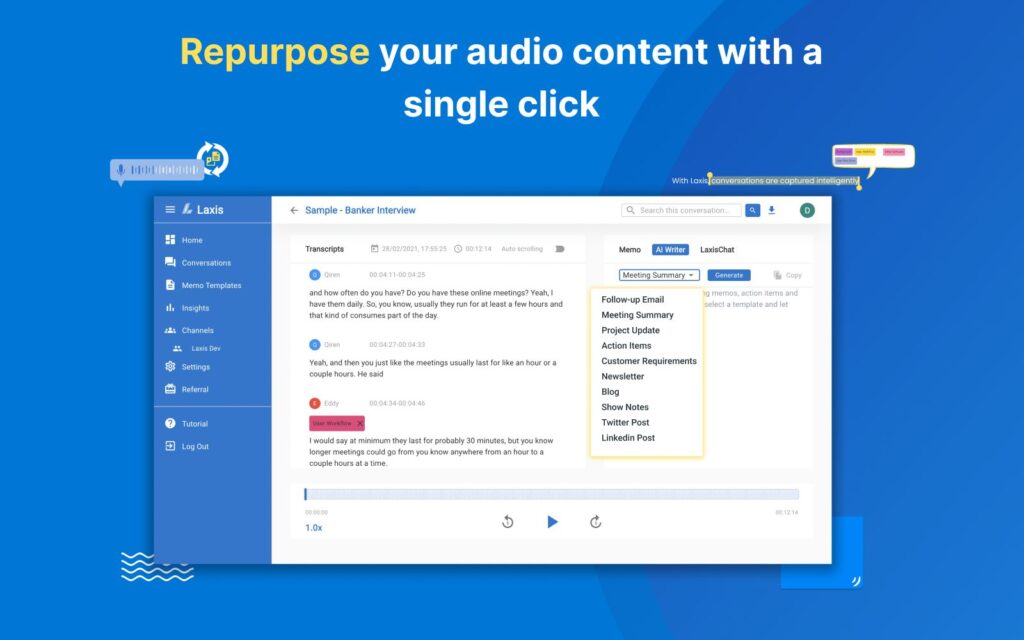Choose Blog from dropdown list
This screenshot has height=640, width=1024.
pos(610,392)
